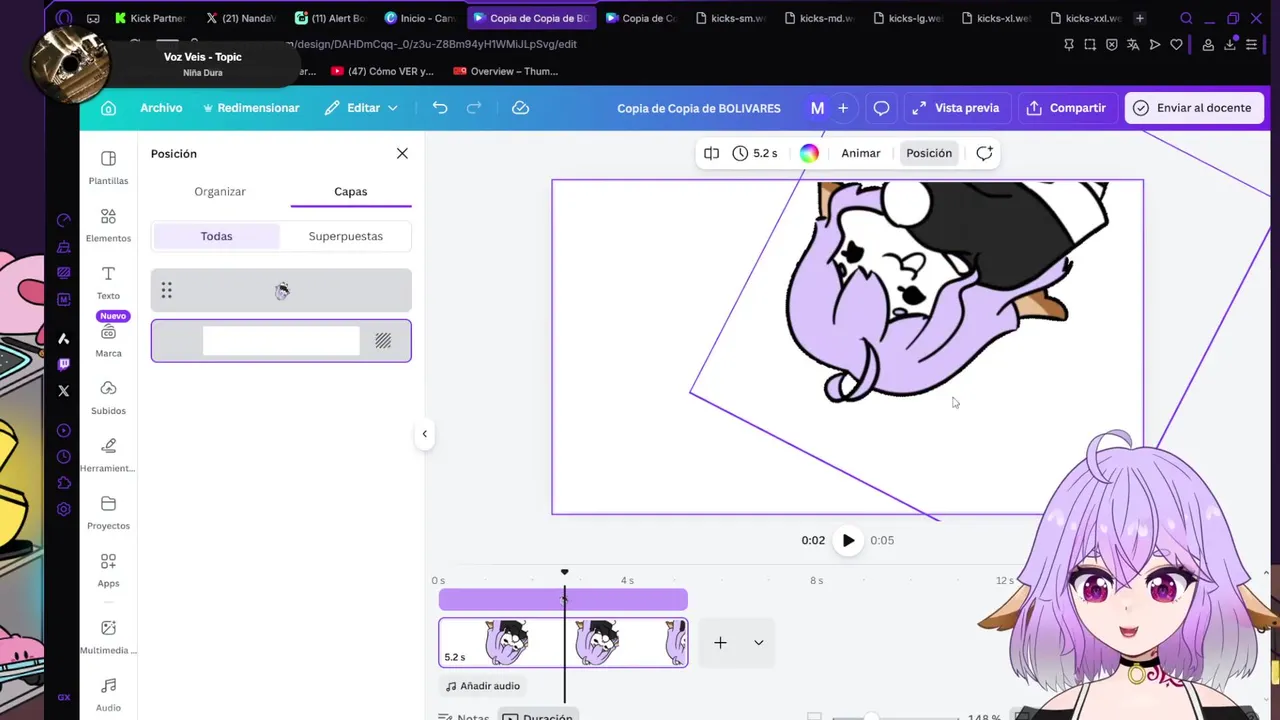Show Todas layers filter
Screen dimensions: 1280x720
coord(216,236)
